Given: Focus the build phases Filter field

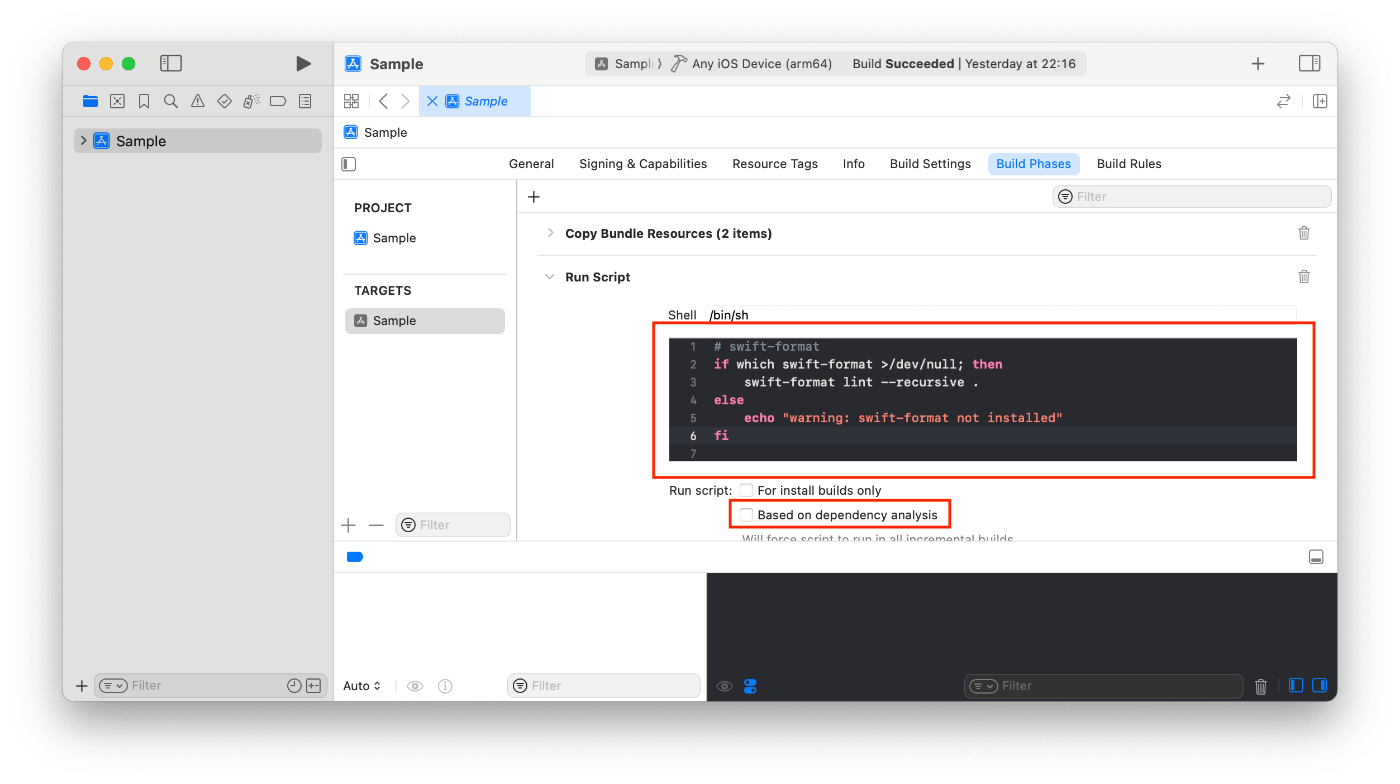Looking at the screenshot, I should 1192,197.
